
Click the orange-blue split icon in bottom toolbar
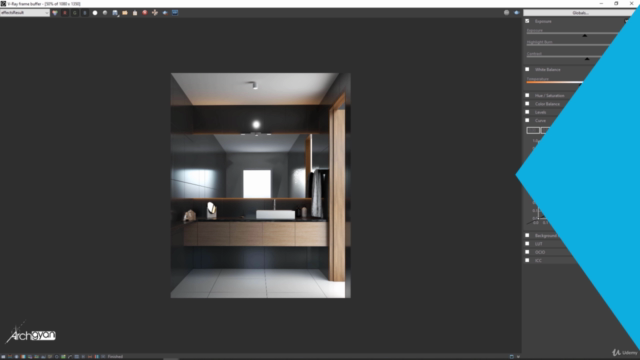point(23,357)
